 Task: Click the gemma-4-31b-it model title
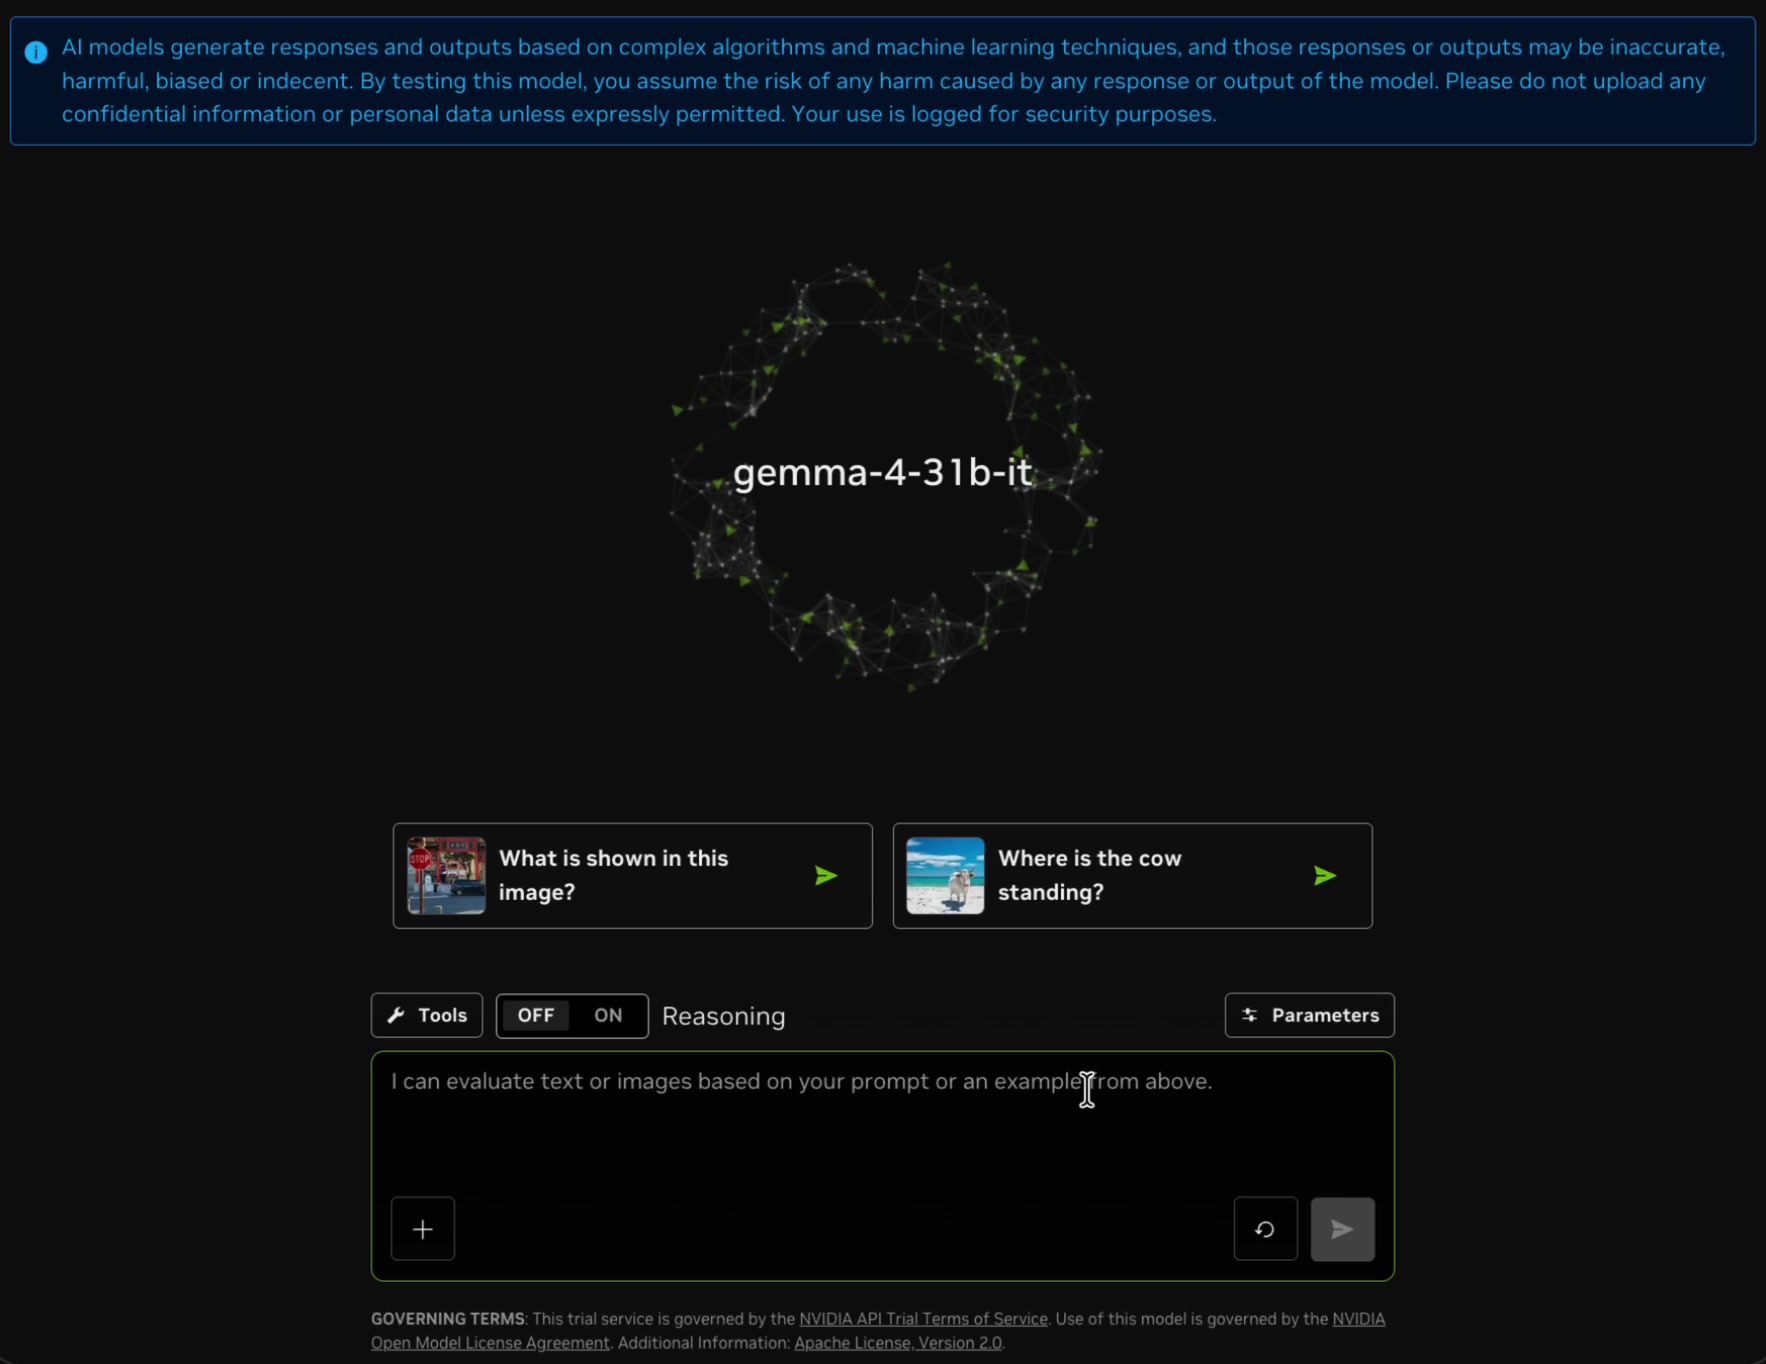tap(882, 472)
